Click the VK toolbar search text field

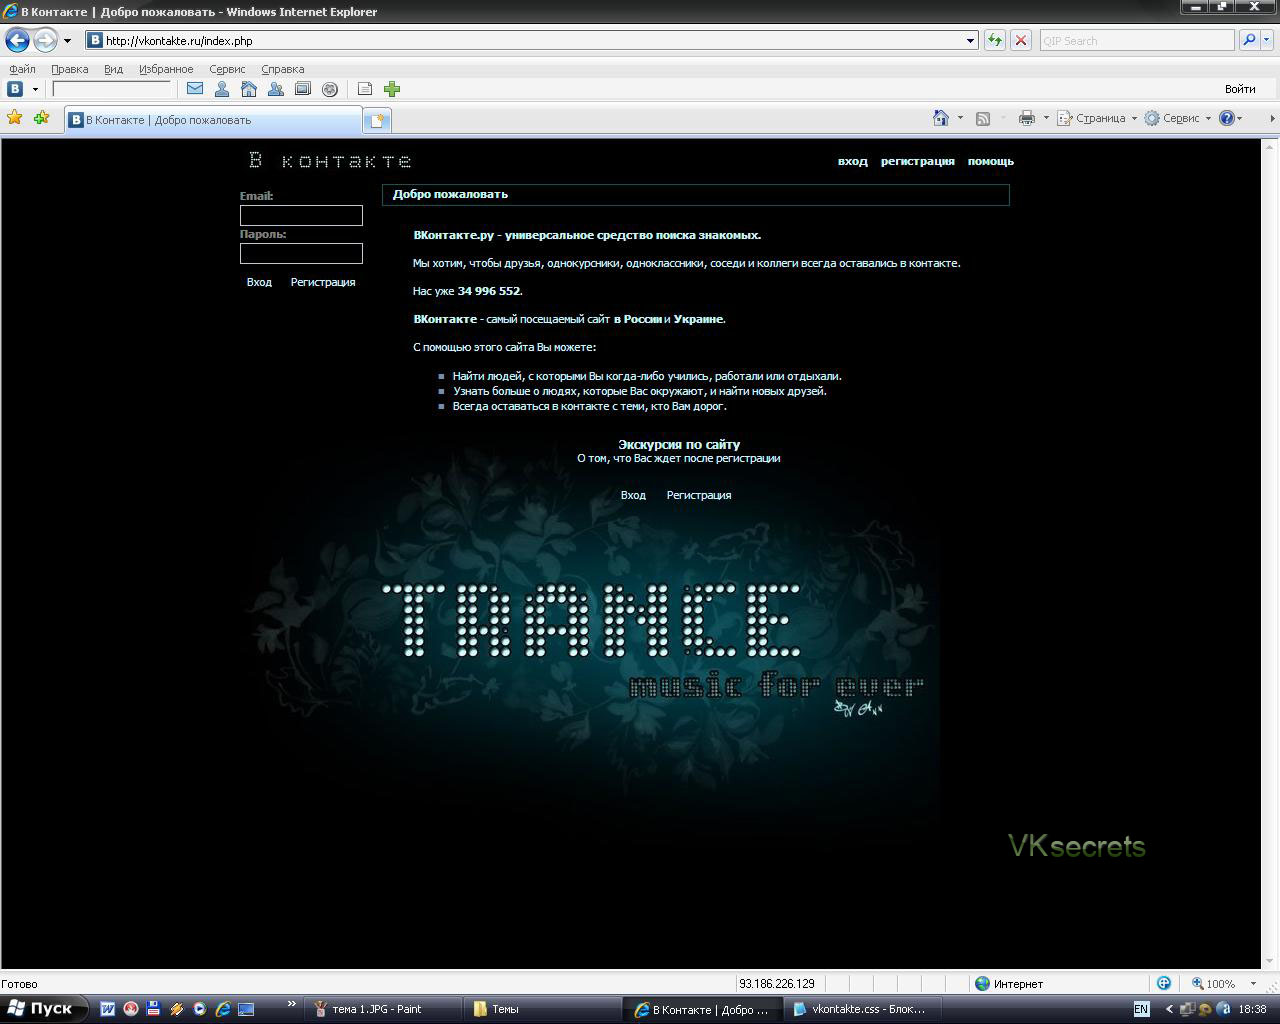[x=112, y=89]
